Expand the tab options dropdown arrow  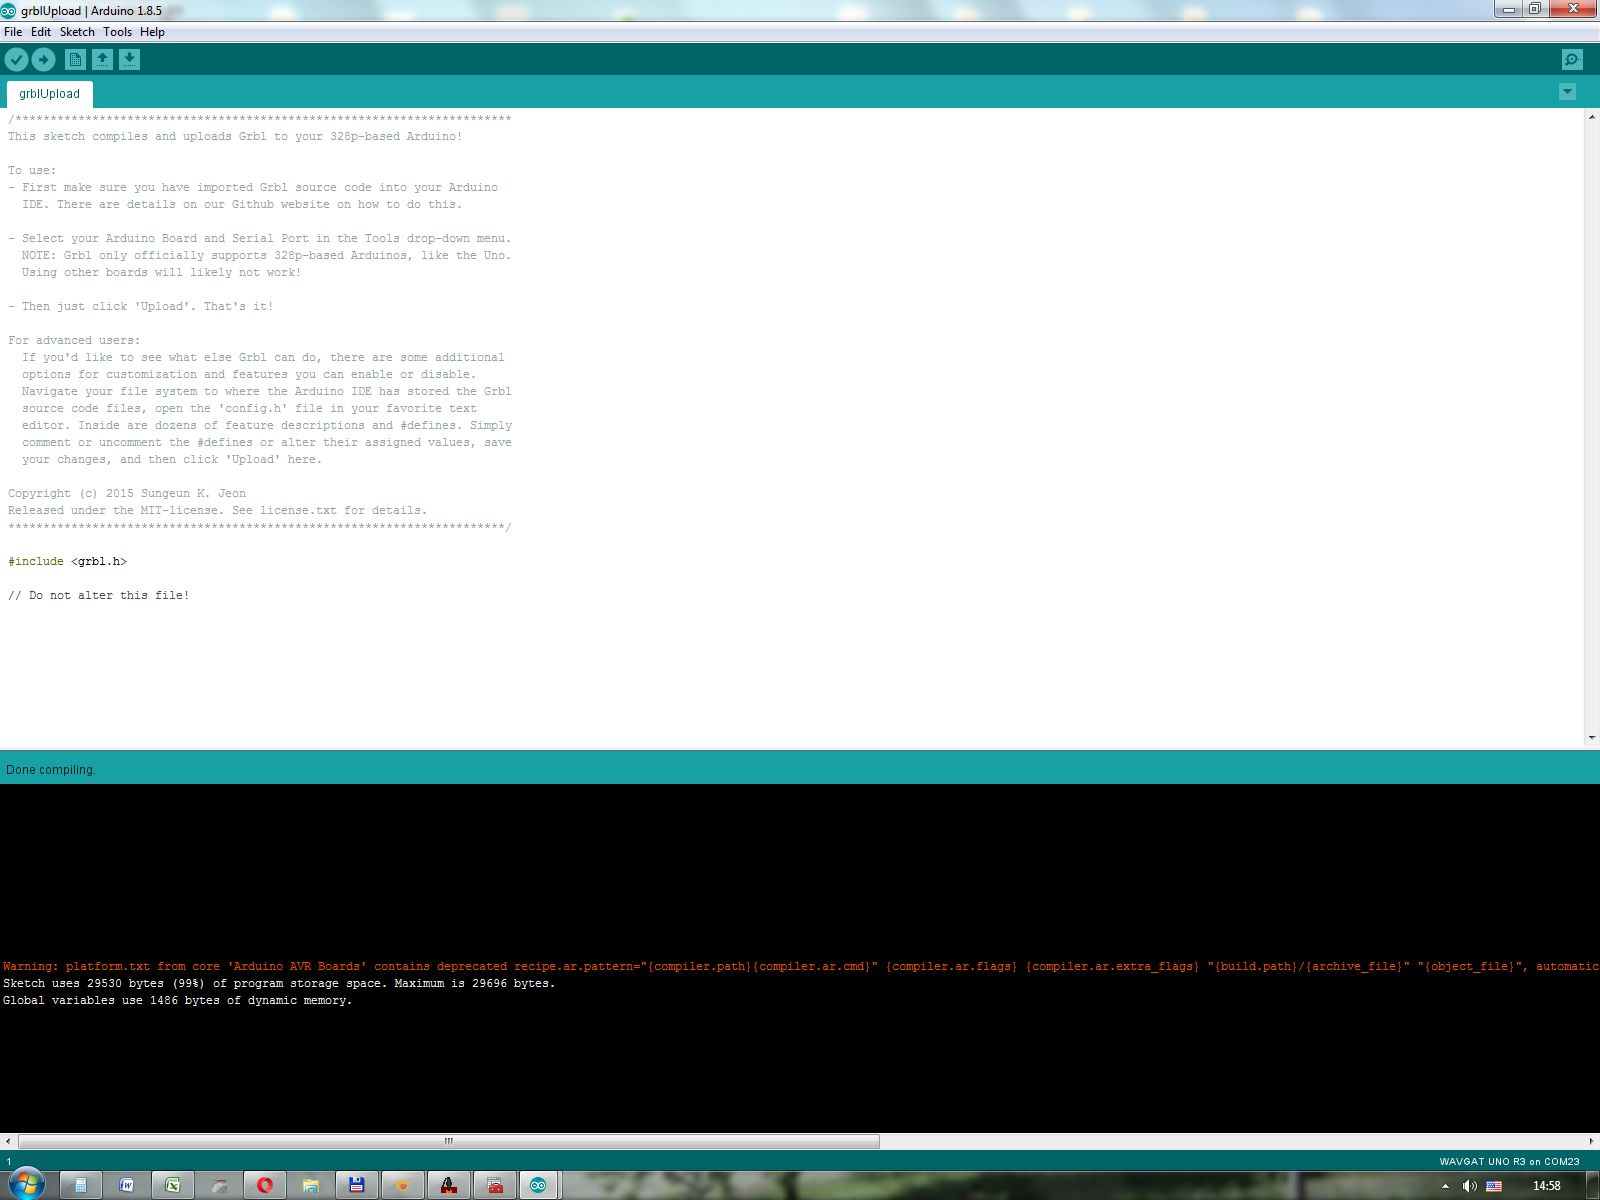[1567, 92]
